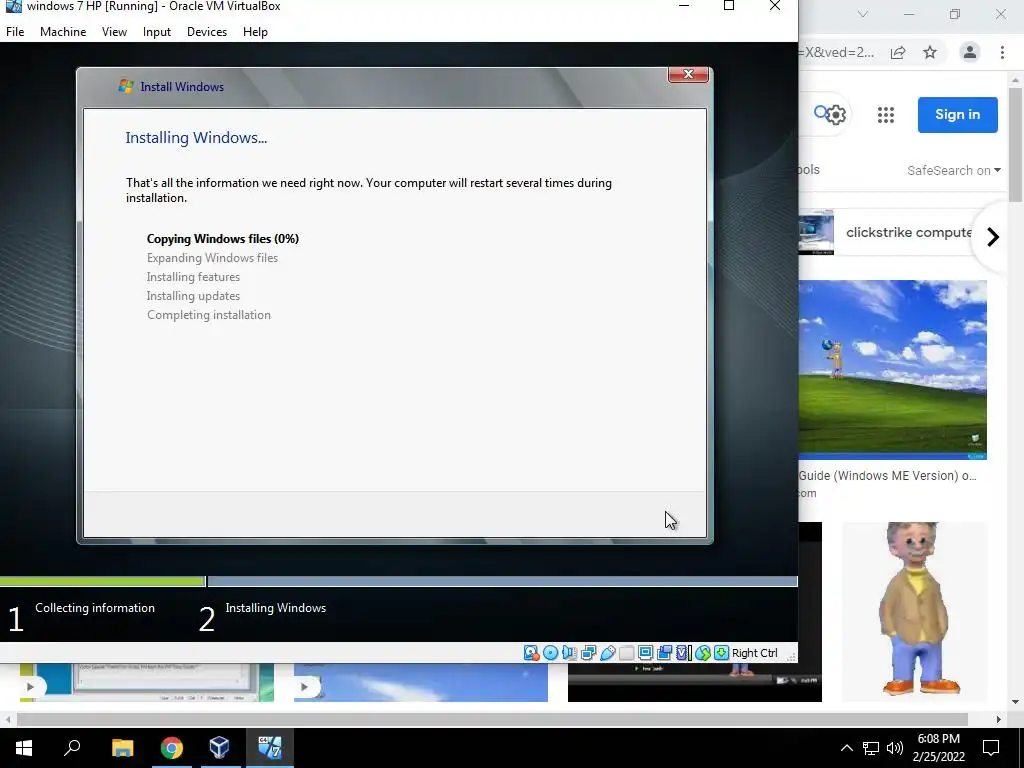This screenshot has width=1024, height=768.
Task: Open the View menu in VirtualBox
Action: coord(114,31)
